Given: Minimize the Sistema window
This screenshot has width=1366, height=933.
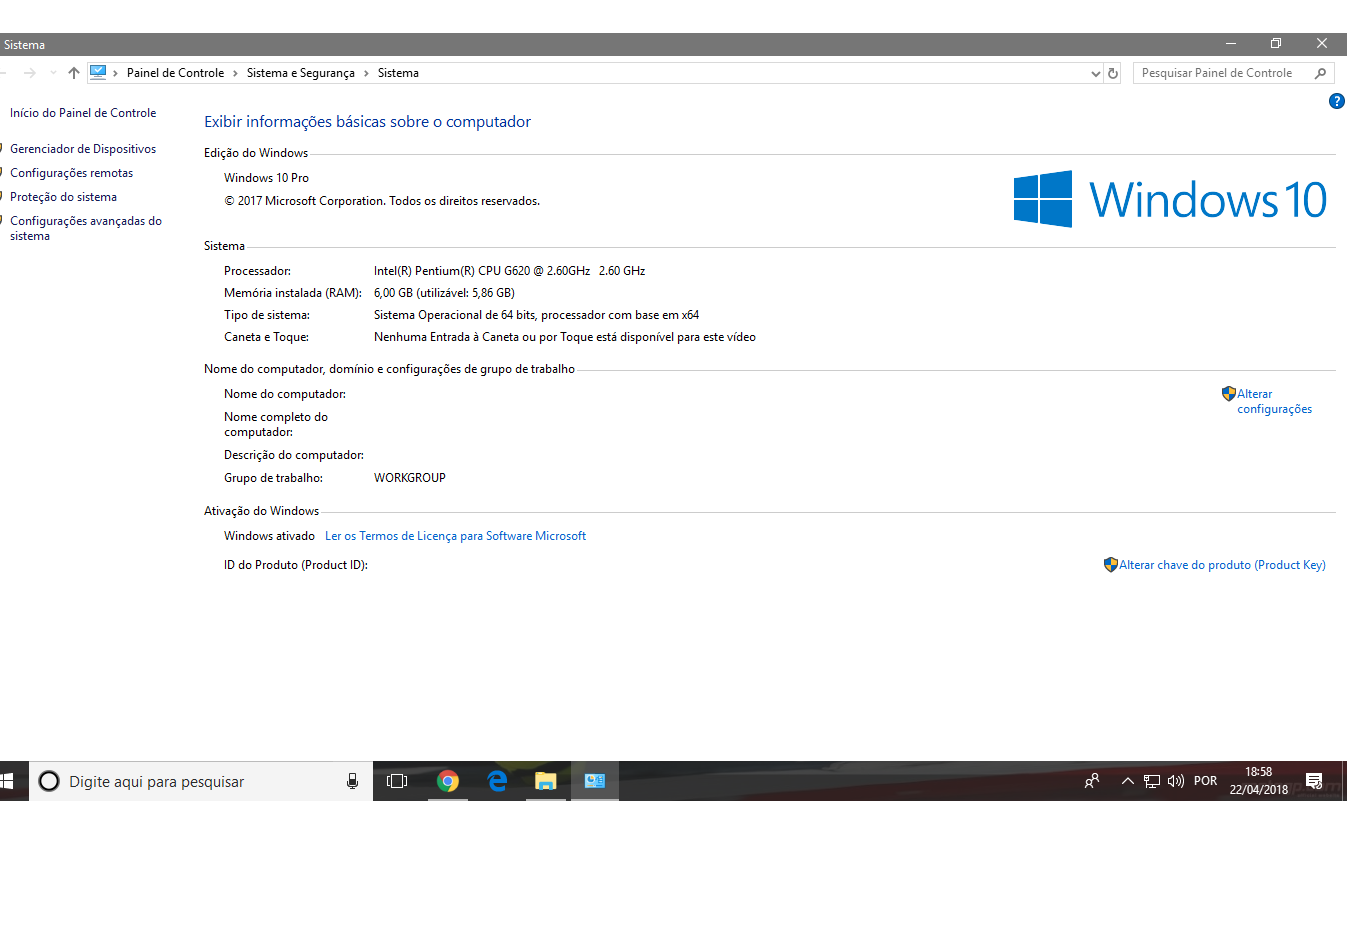Looking at the screenshot, I should pyautogui.click(x=1231, y=44).
